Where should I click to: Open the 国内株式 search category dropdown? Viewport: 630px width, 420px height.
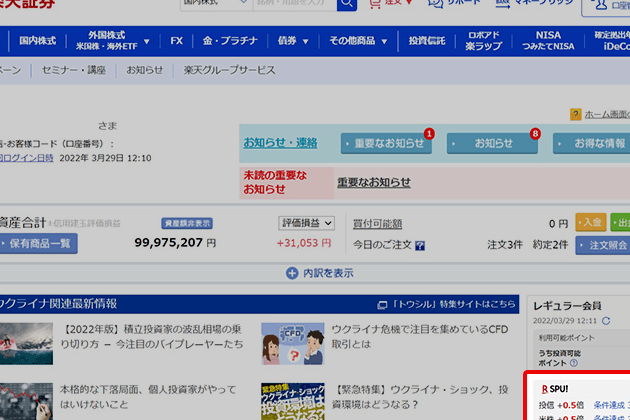tap(217, 4)
